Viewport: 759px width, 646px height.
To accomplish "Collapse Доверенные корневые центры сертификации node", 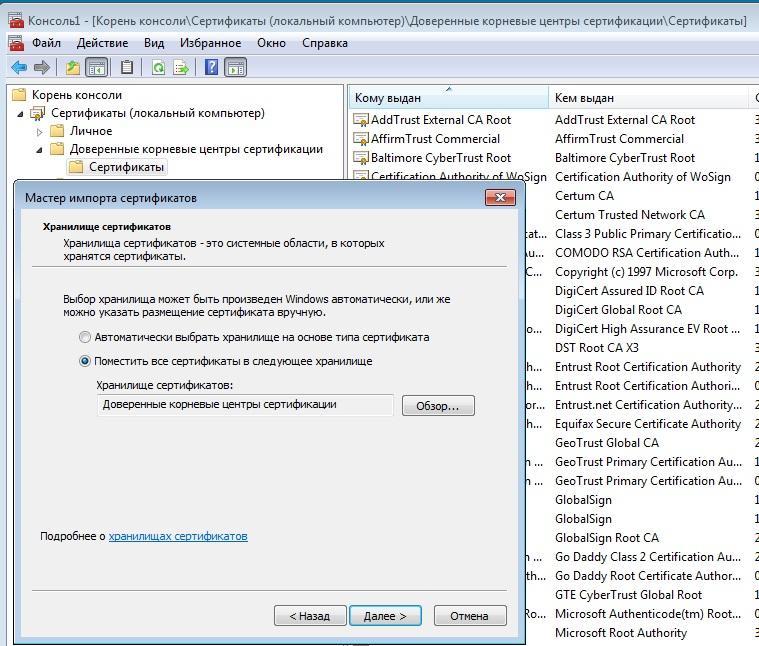I will click(40, 150).
